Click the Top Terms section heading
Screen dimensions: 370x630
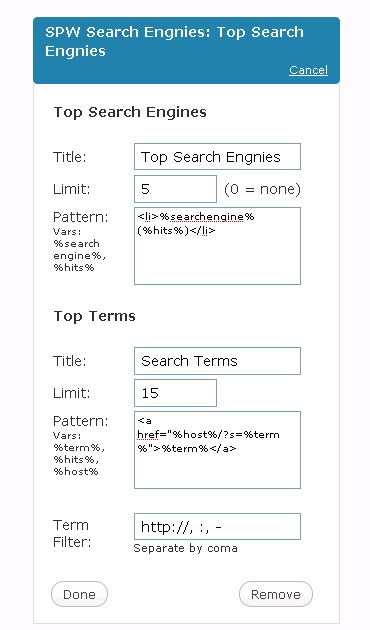point(95,316)
